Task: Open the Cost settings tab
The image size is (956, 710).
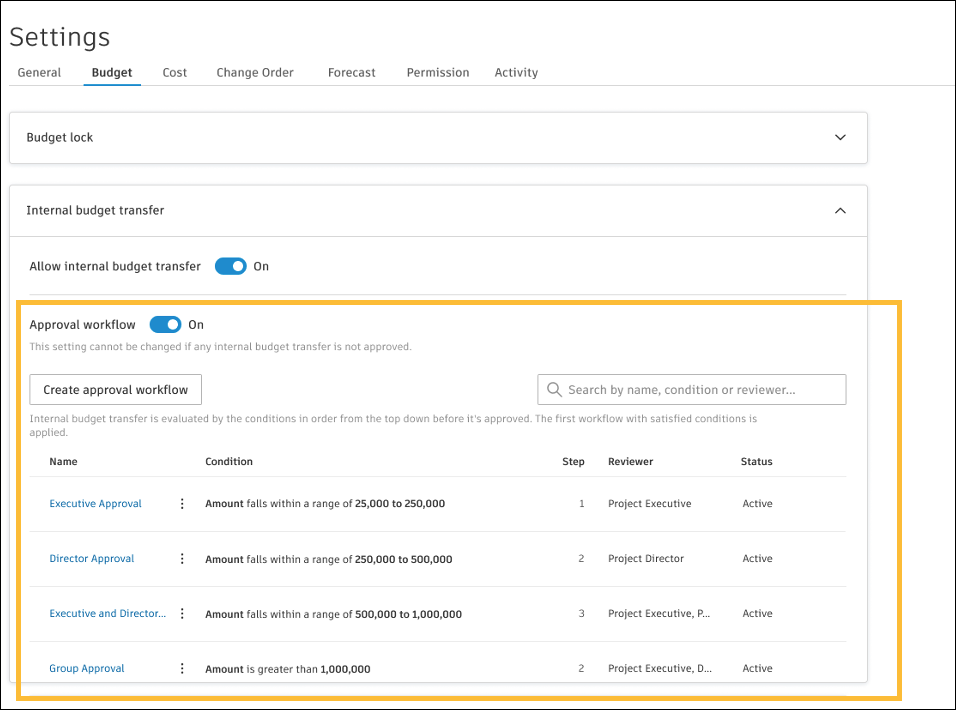Action: 175,73
